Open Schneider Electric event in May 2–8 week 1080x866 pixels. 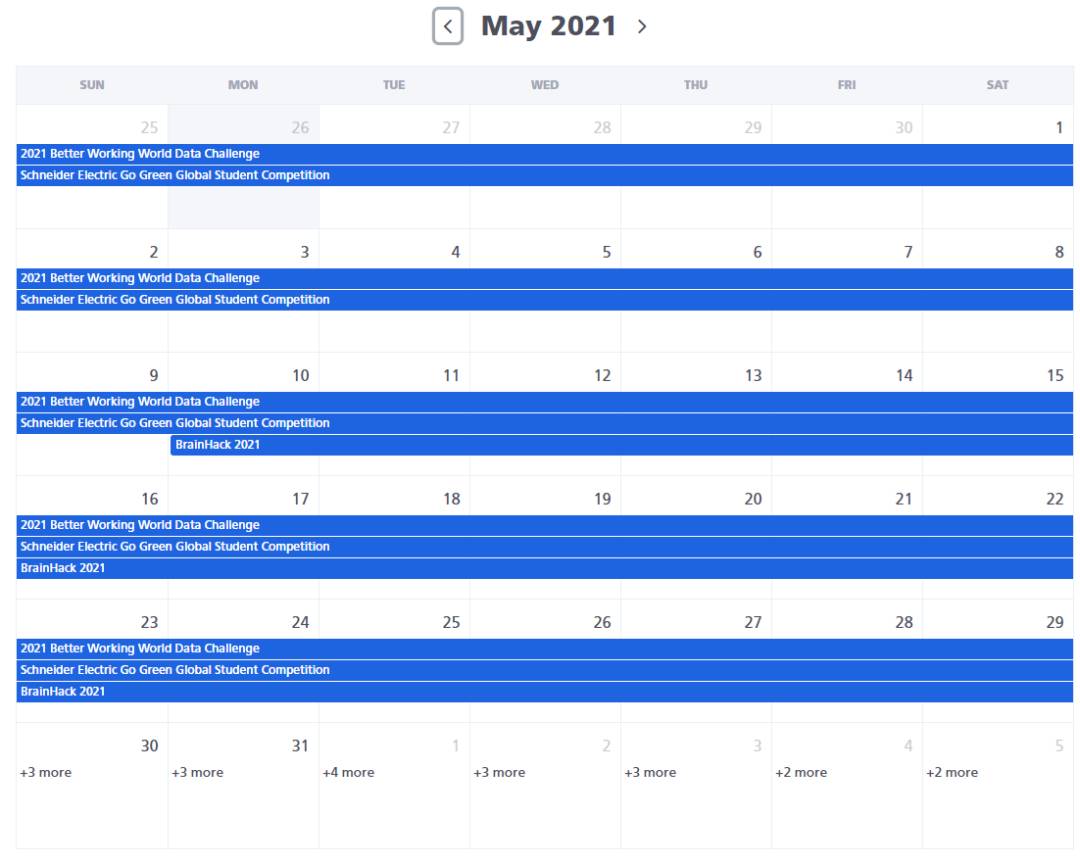(x=544, y=300)
